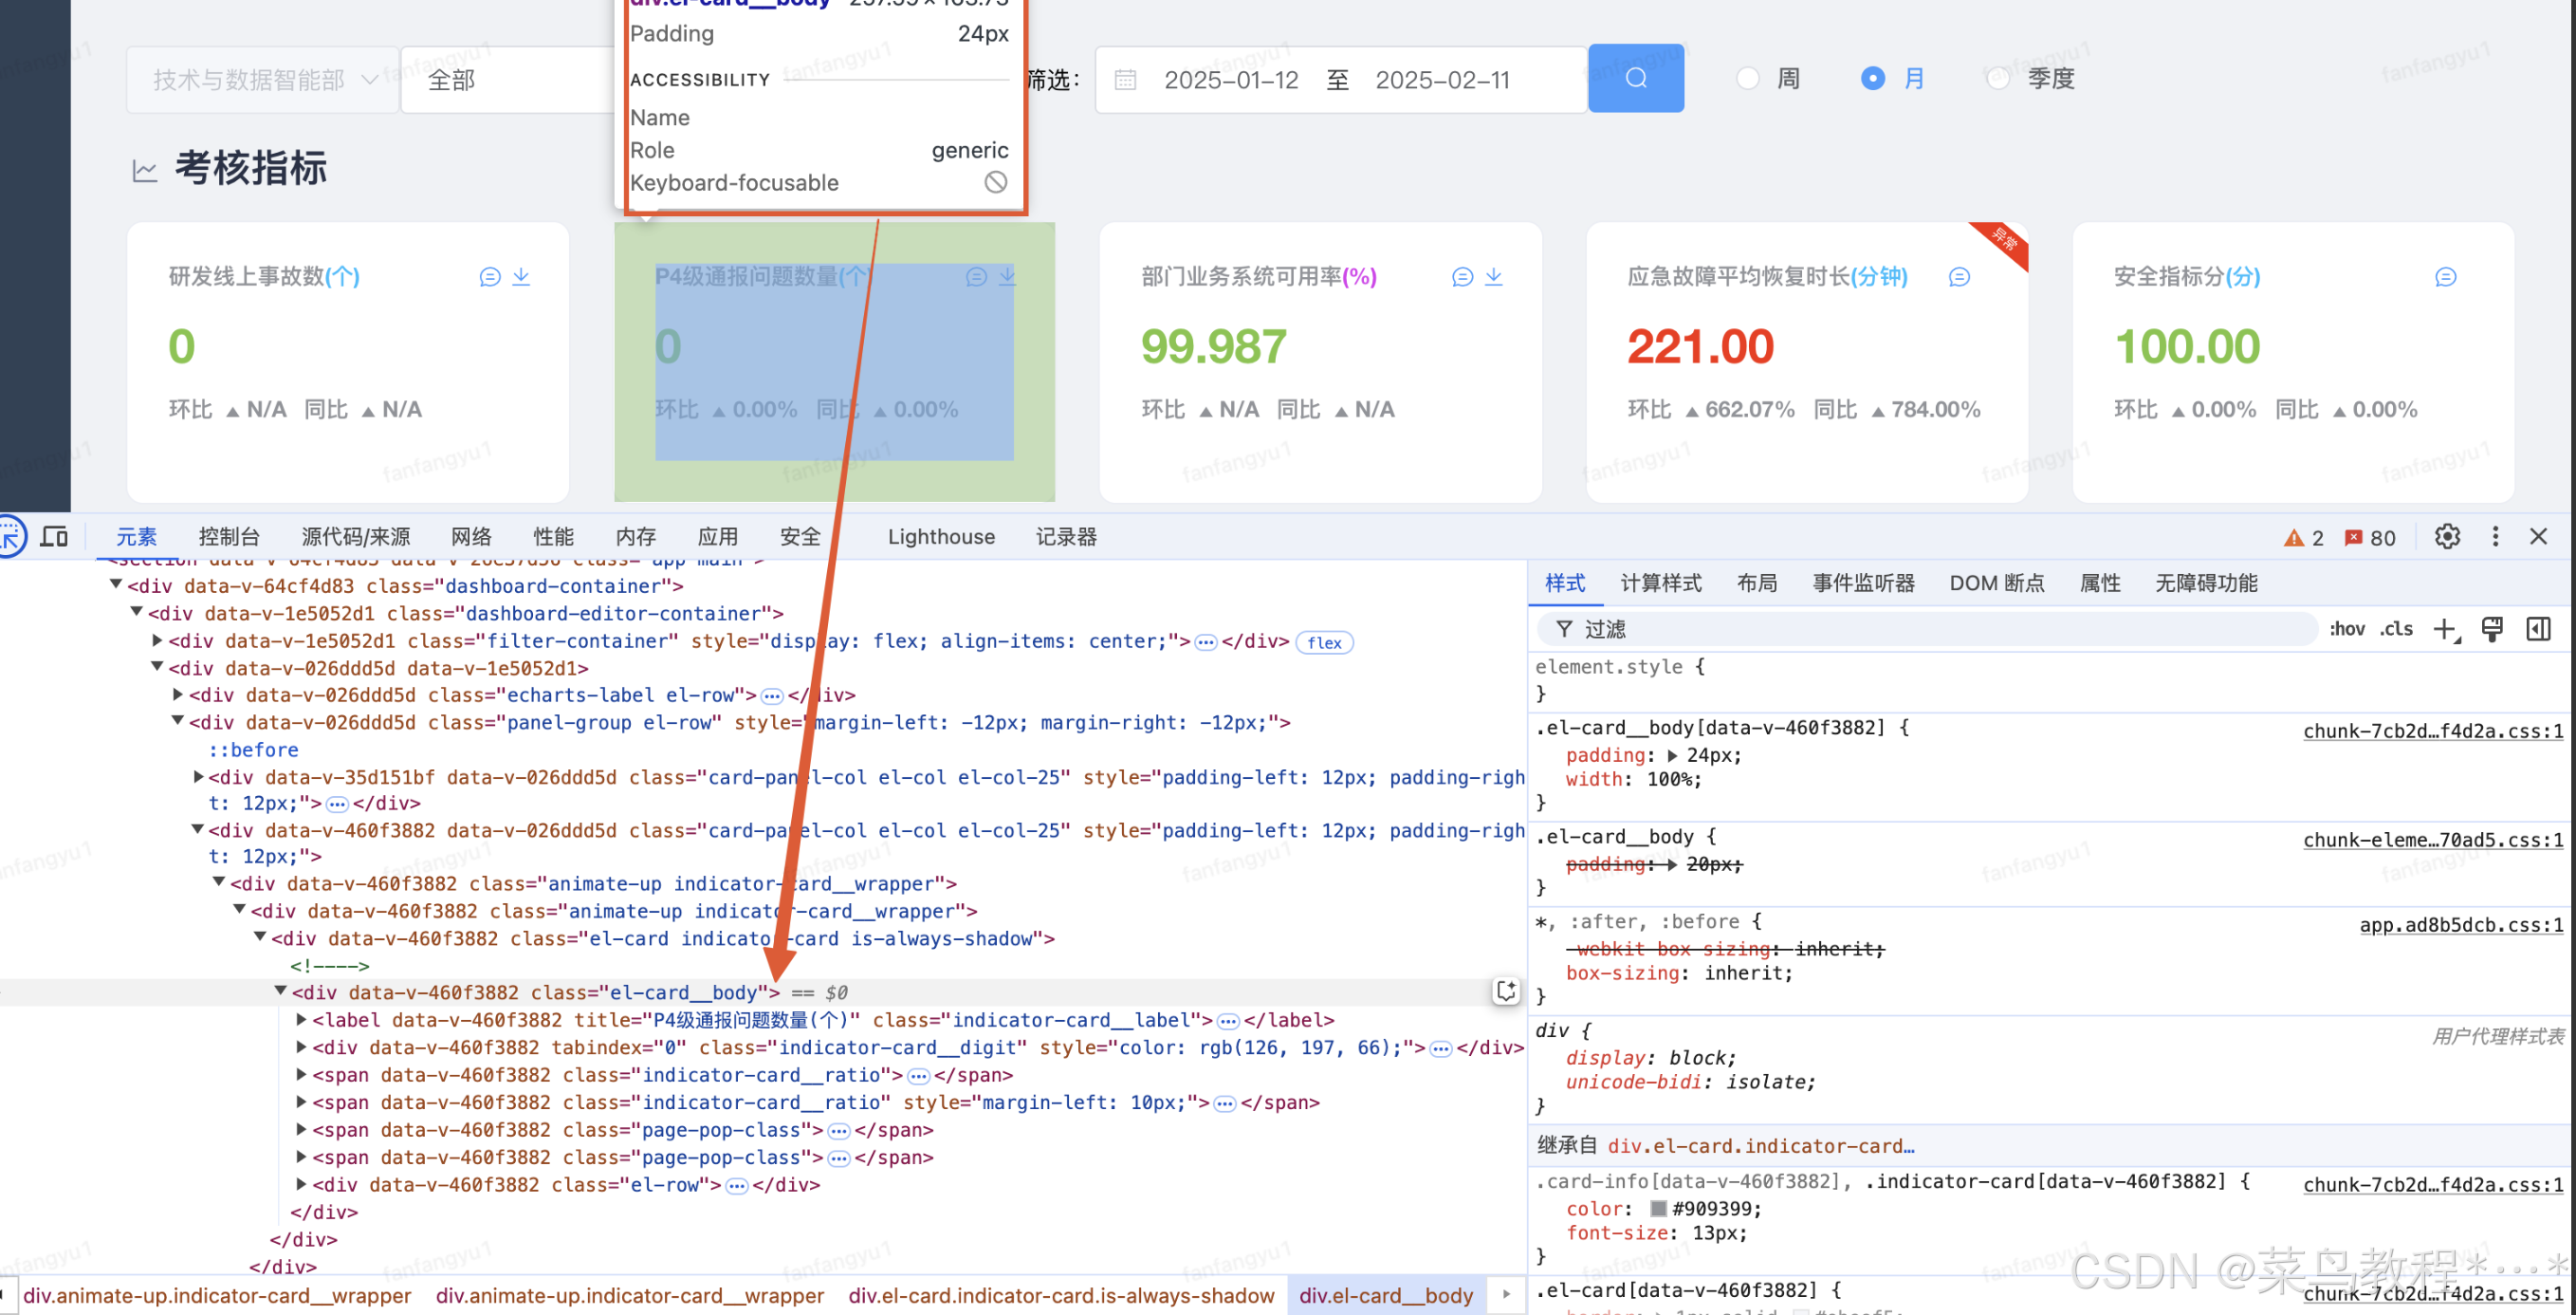Click new style rule plus icon
Image resolution: width=2576 pixels, height=1315 pixels.
tap(2444, 629)
